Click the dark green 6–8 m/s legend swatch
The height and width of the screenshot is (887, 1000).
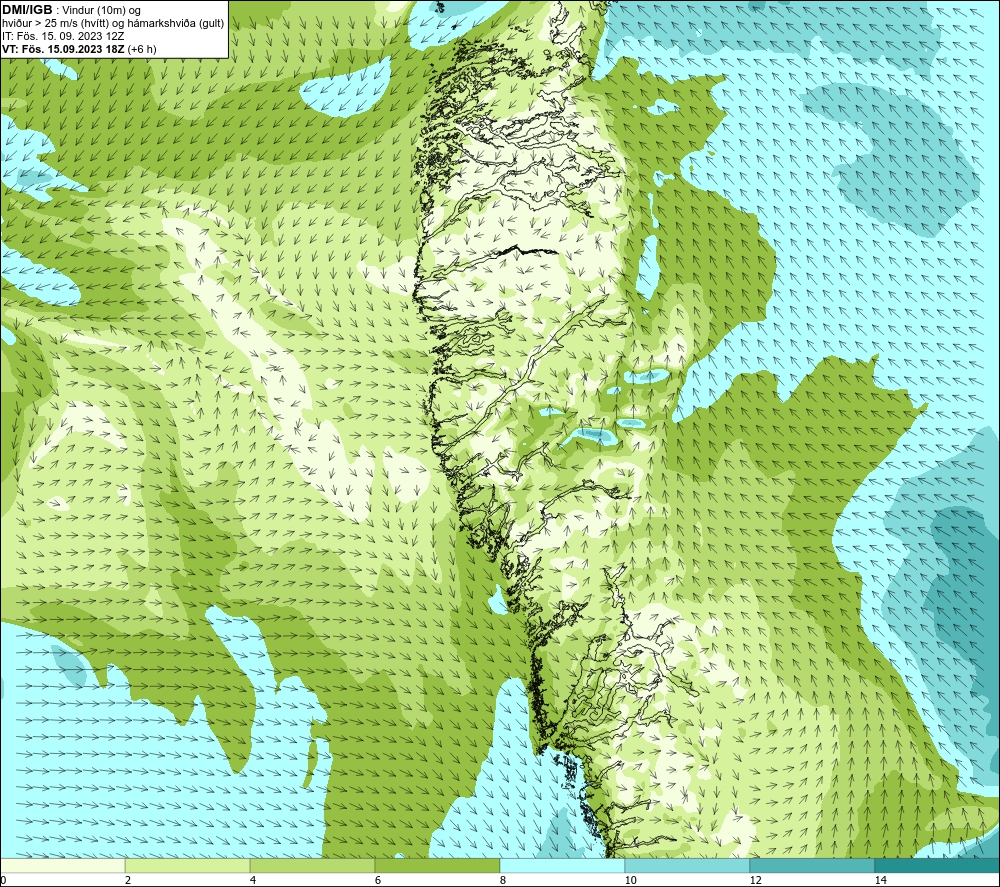coord(438,865)
